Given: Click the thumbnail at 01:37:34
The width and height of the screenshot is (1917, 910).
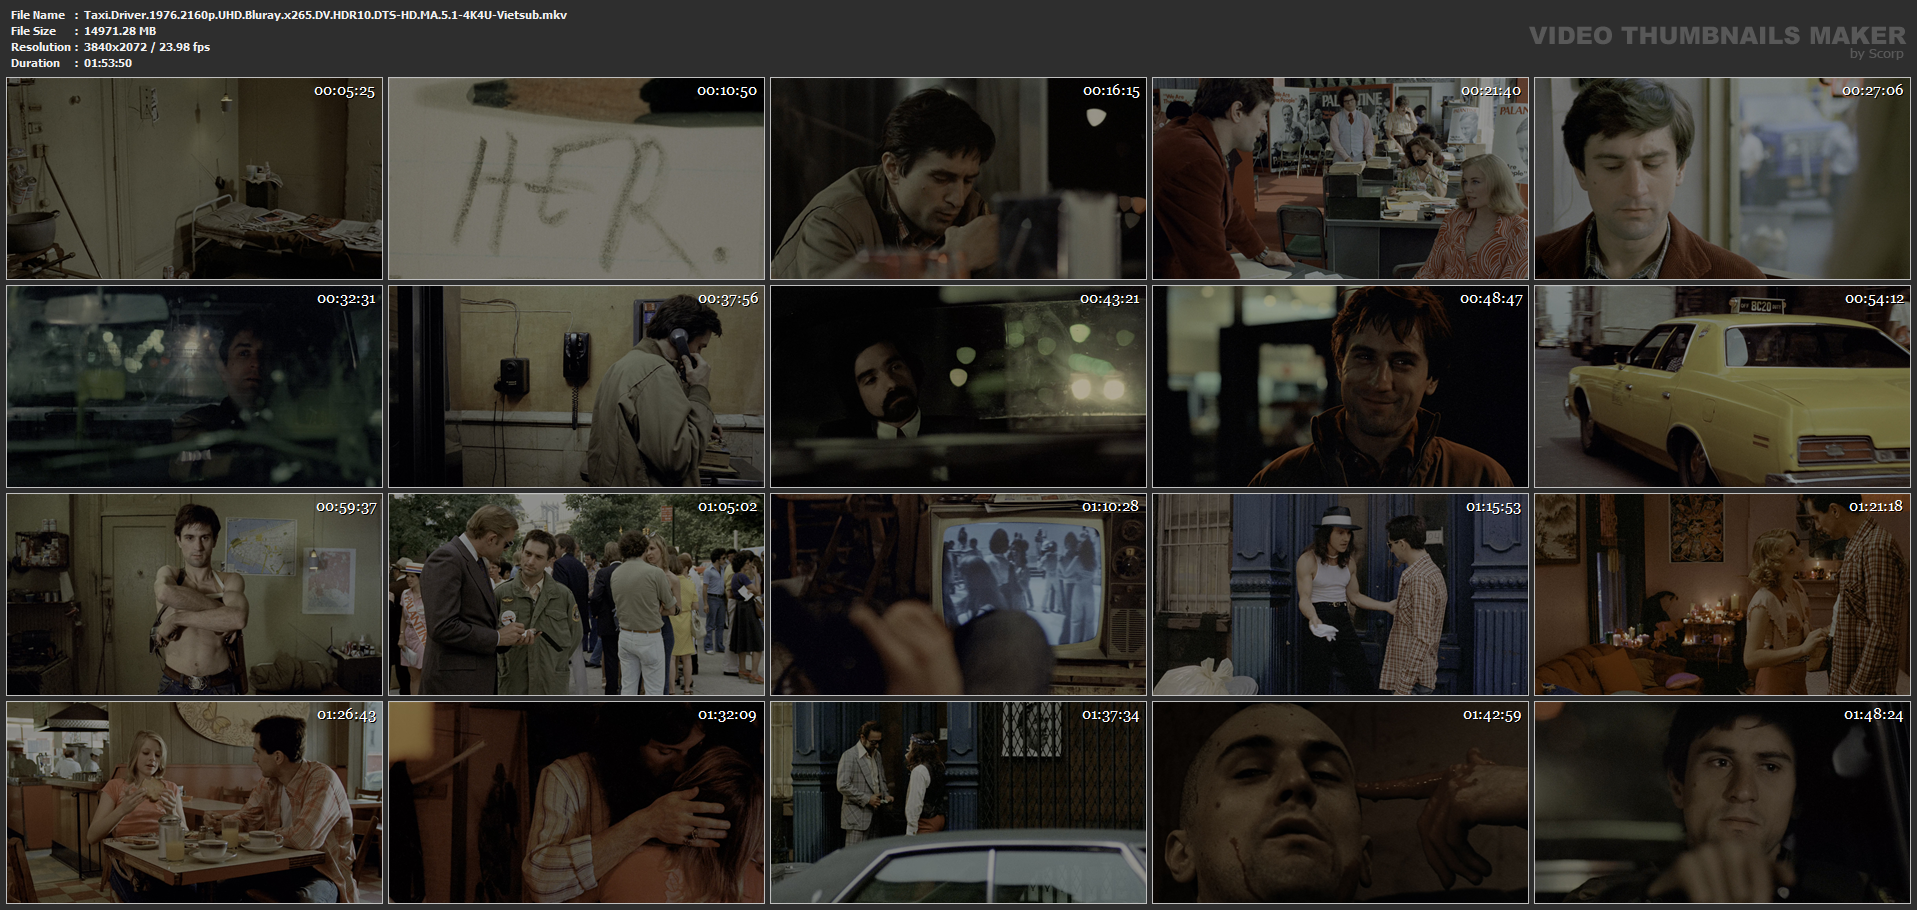Looking at the screenshot, I should (x=959, y=803).
